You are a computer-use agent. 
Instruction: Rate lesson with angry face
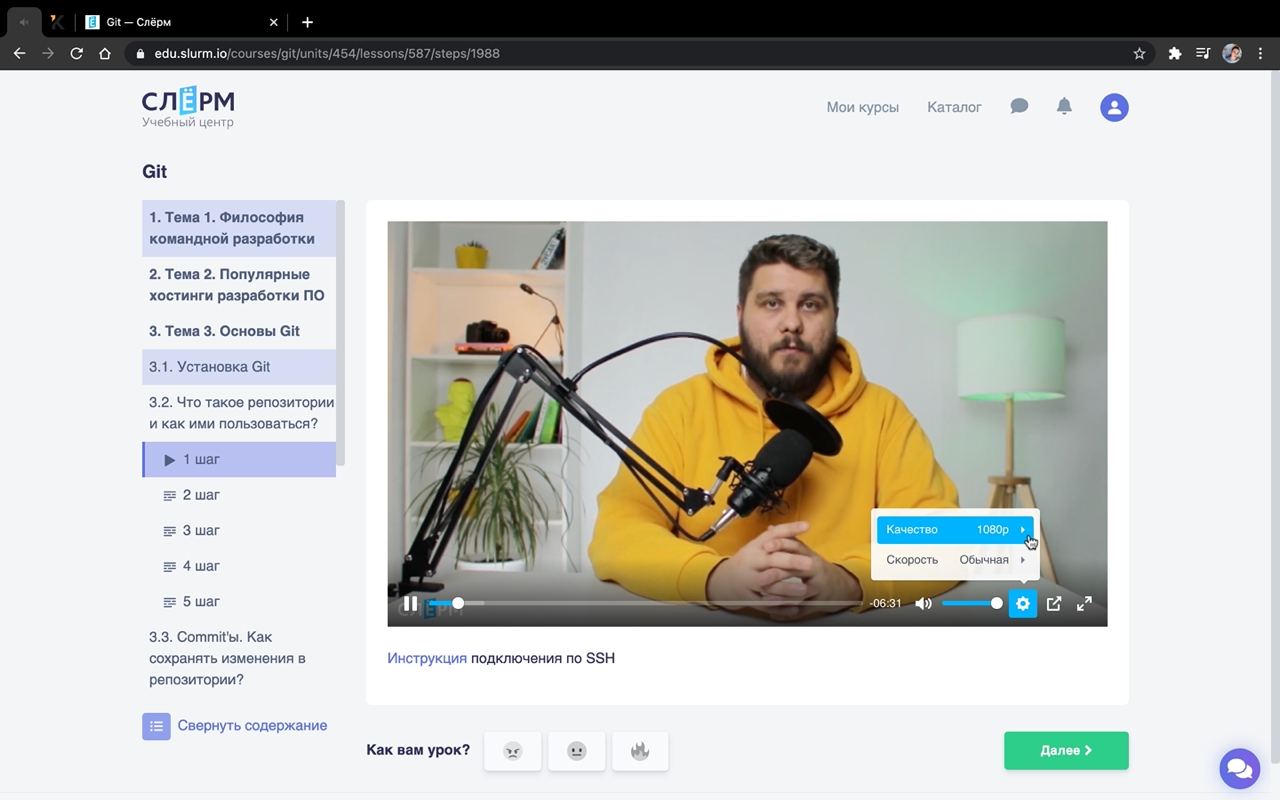[x=512, y=751]
